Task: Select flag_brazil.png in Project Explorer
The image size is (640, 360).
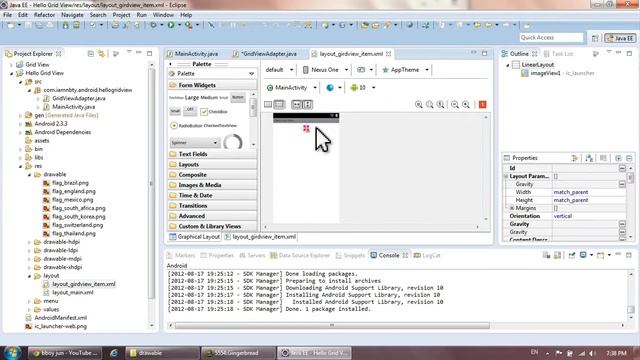Action: click(x=70, y=183)
